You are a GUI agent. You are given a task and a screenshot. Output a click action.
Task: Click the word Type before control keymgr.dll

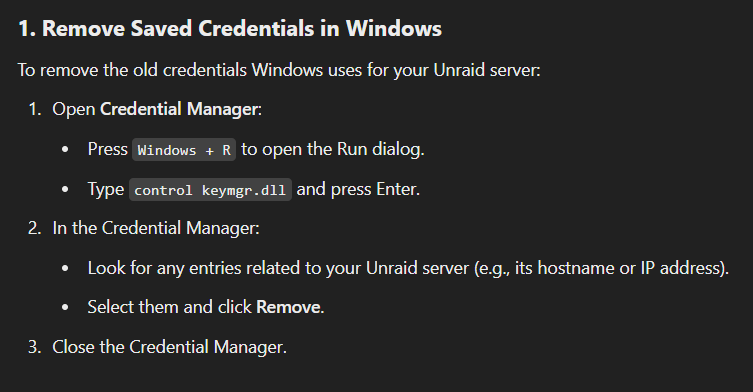click(x=106, y=189)
